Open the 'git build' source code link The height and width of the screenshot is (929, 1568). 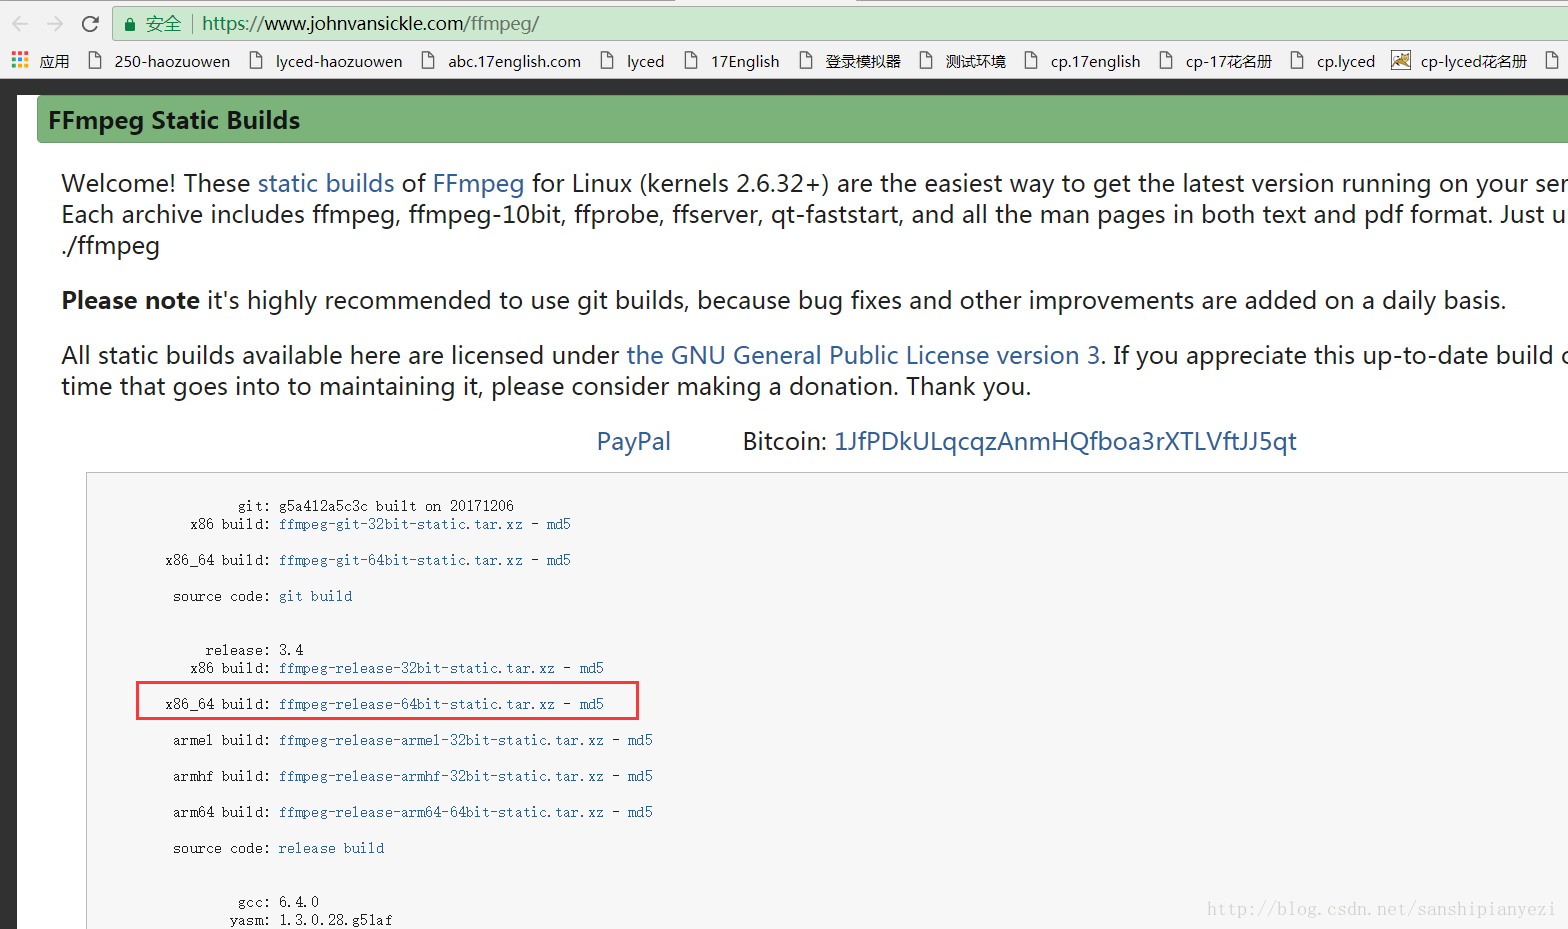tap(315, 596)
